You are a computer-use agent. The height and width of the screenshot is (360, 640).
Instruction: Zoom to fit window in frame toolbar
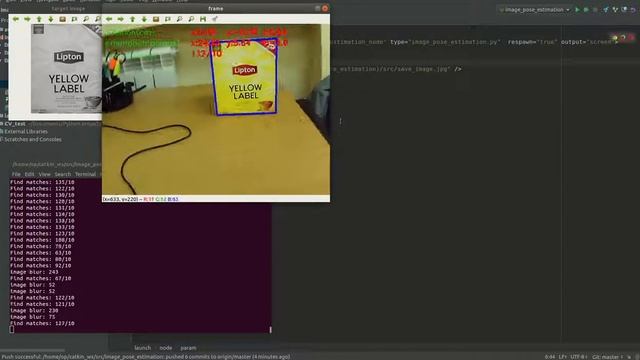(x=156, y=19)
